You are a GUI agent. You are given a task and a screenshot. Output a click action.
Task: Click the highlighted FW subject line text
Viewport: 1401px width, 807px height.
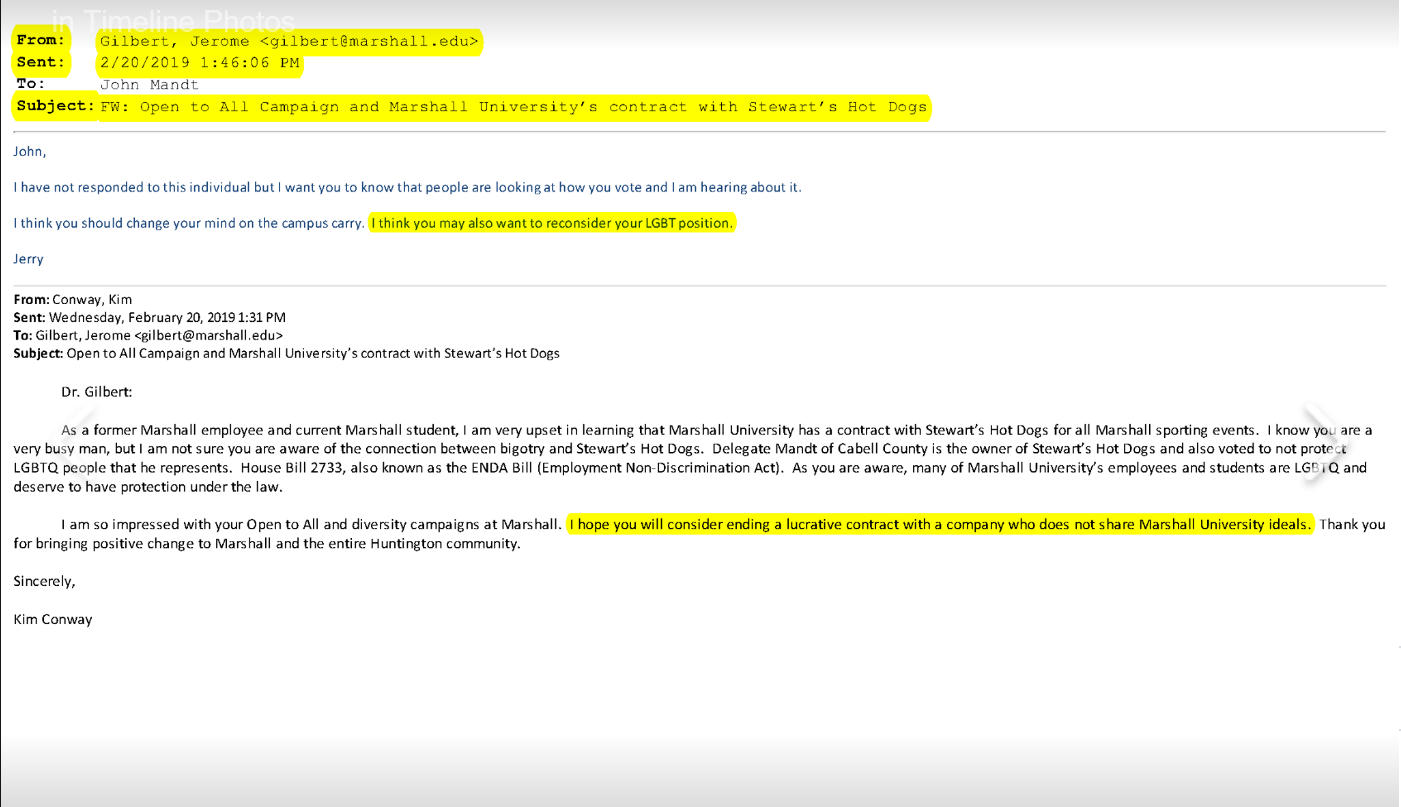513,107
